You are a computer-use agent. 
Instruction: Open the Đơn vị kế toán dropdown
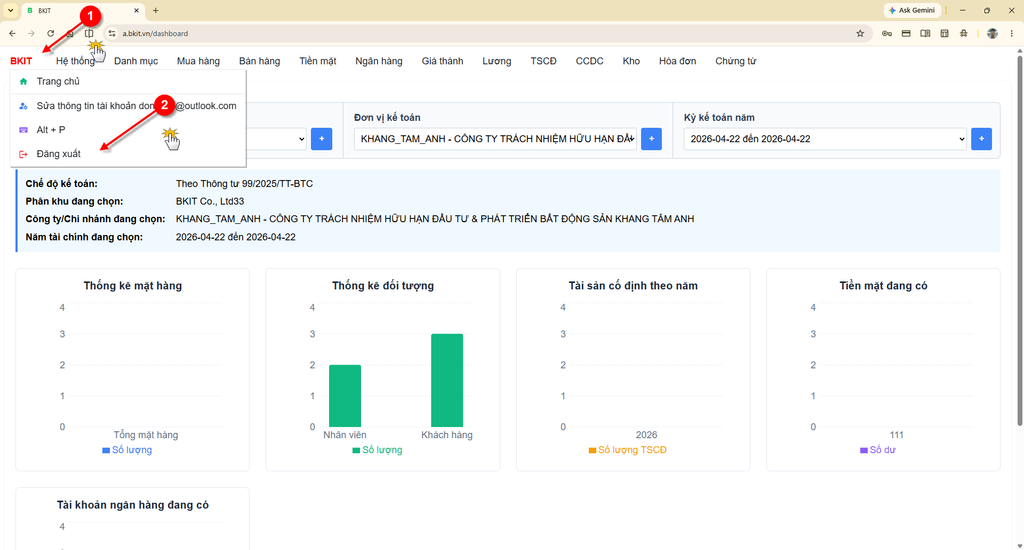[x=495, y=138]
